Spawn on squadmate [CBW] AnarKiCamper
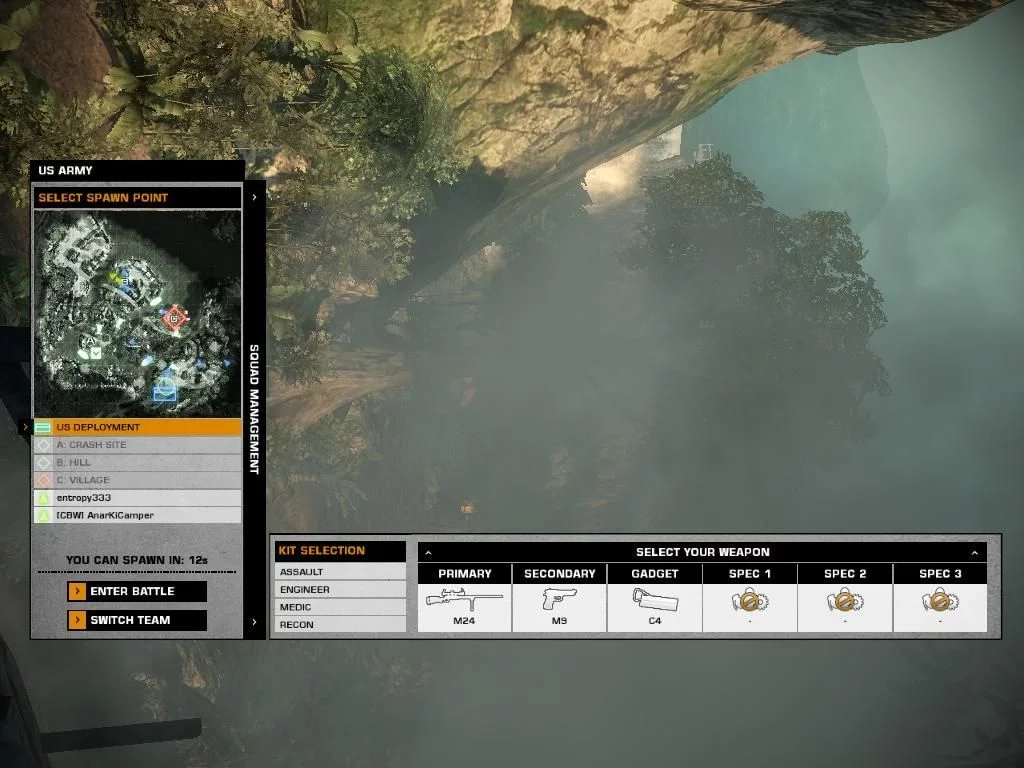Screen dimensions: 1024x768 (137, 515)
